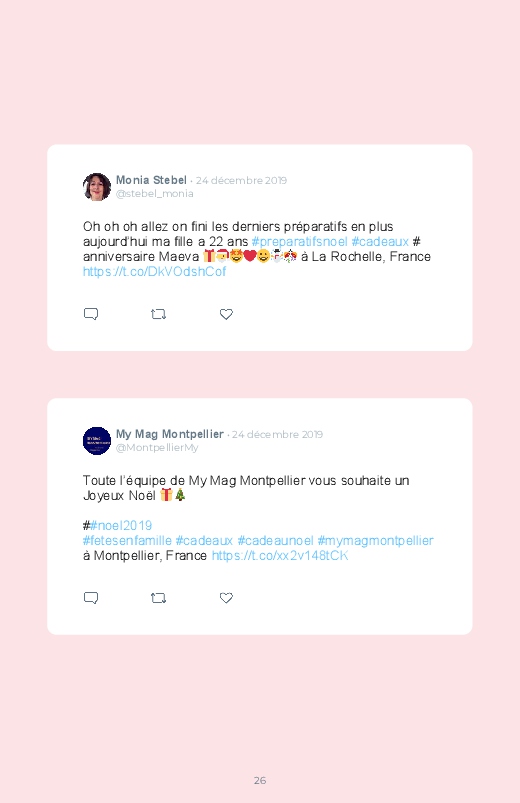Follow the t.co/xx2v148tCK link

click(x=280, y=556)
